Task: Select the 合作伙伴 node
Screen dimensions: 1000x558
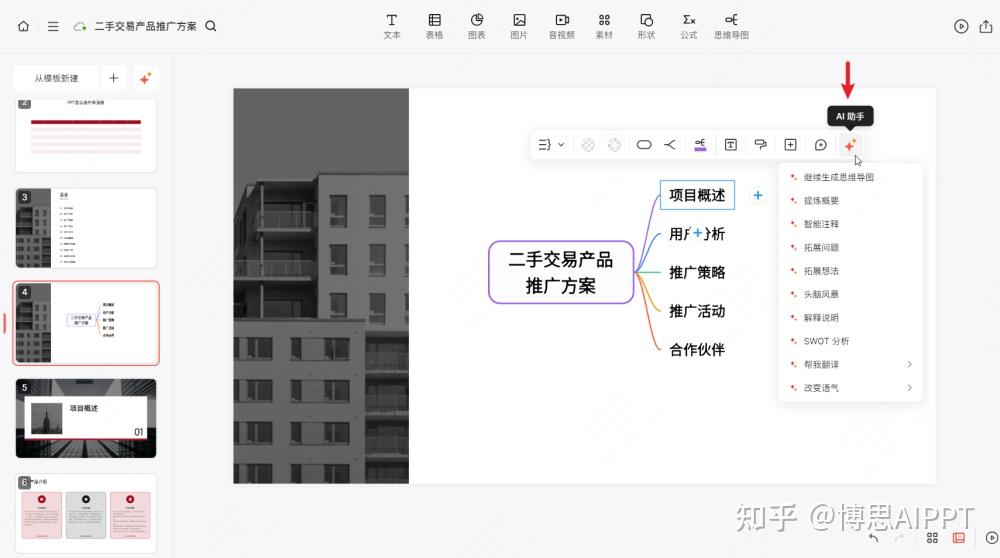Action: coord(697,349)
